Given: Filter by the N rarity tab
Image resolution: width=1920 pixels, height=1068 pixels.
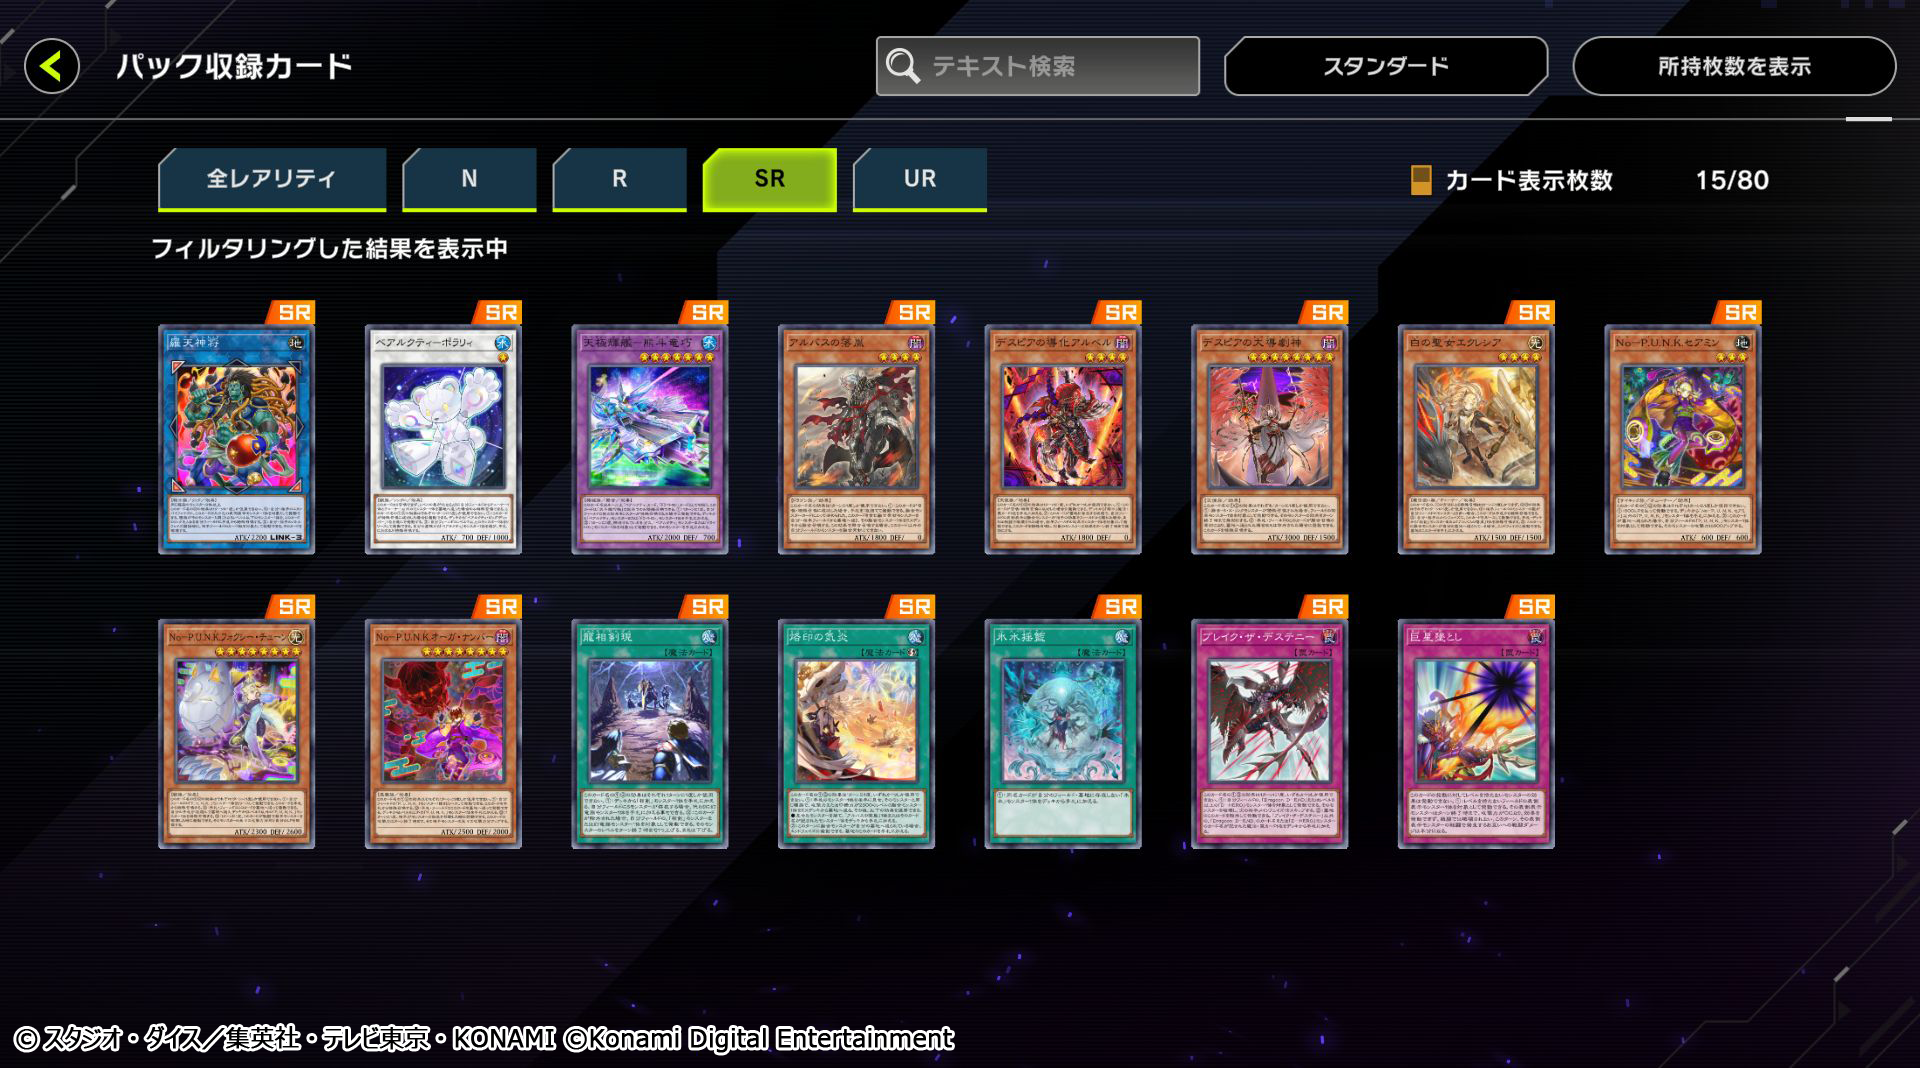Looking at the screenshot, I should point(469,179).
